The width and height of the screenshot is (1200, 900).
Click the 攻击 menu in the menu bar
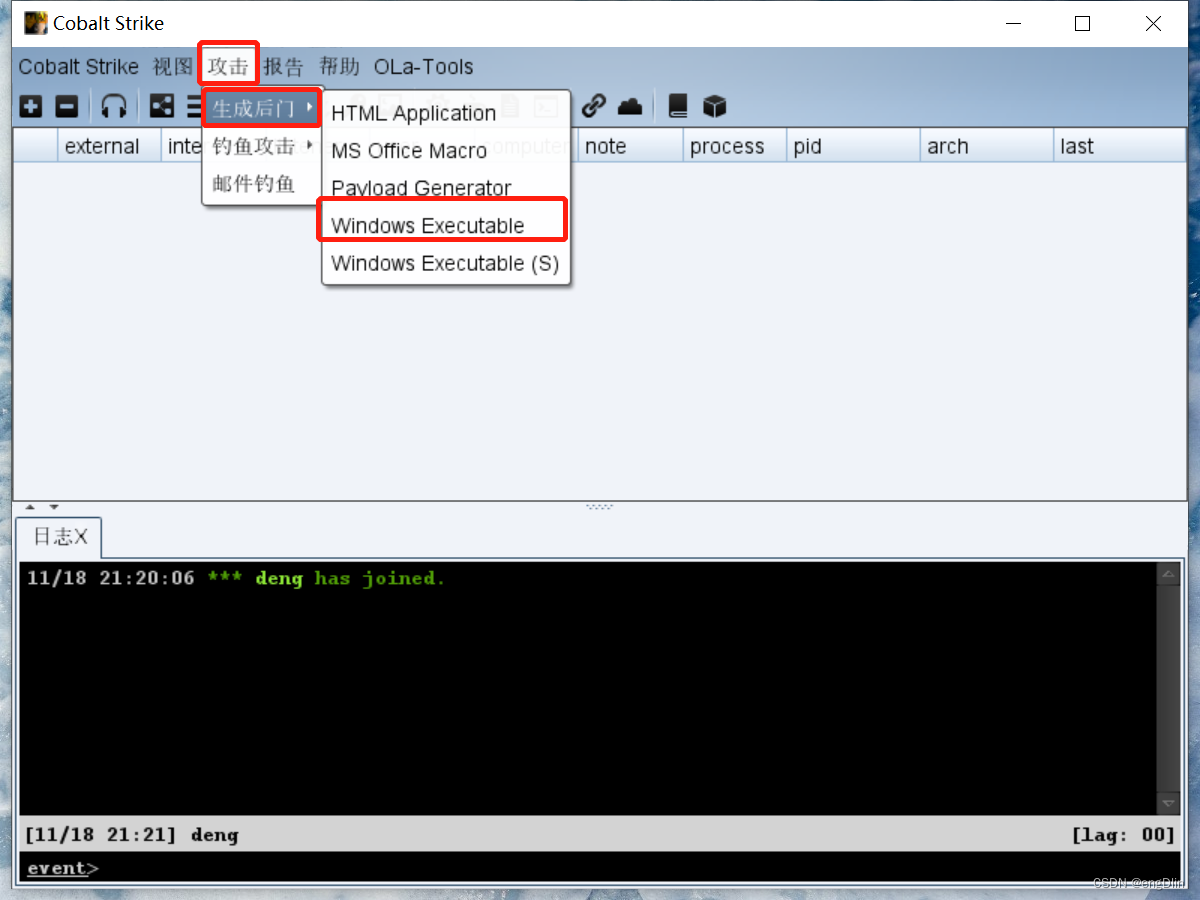(228, 67)
